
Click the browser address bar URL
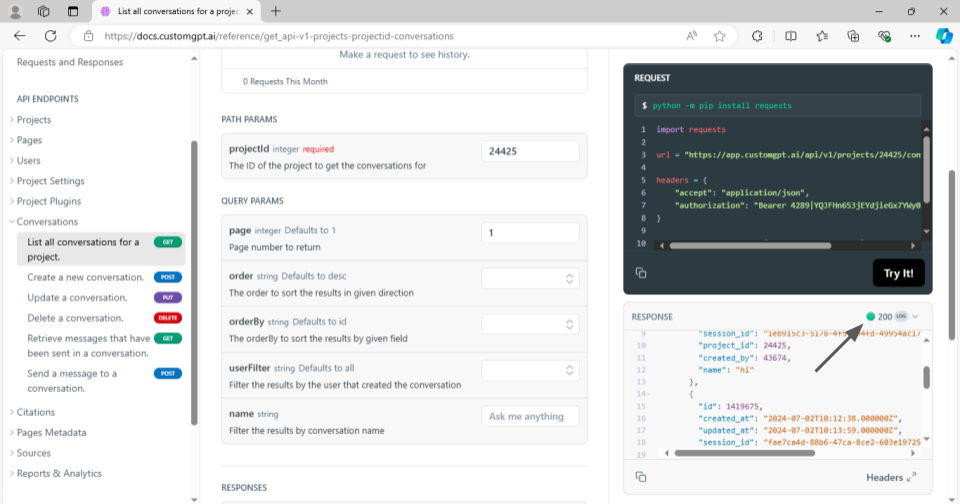coord(279,36)
